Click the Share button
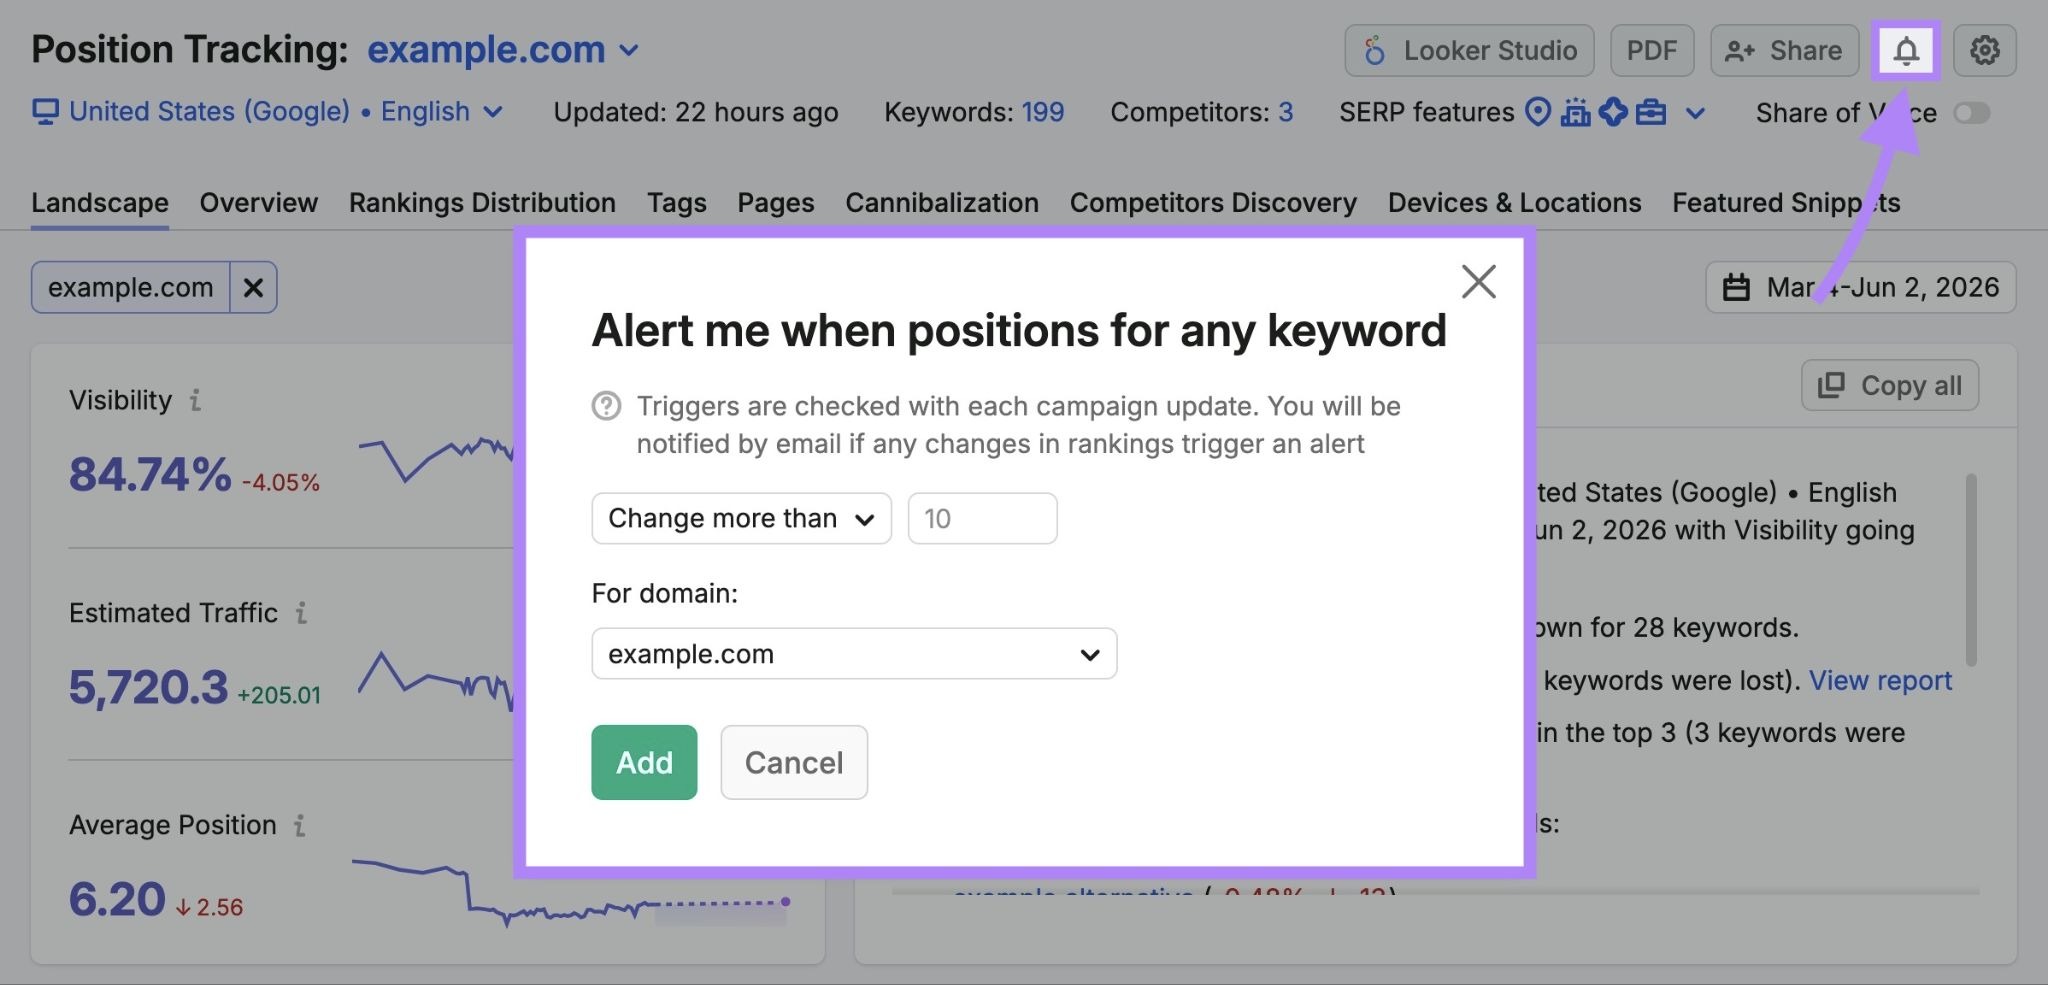This screenshot has width=2048, height=985. pos(1784,50)
